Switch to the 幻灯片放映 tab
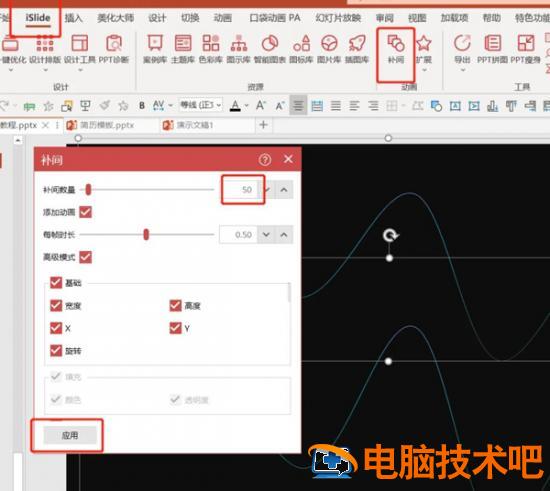The height and width of the screenshot is (491, 550). pyautogui.click(x=338, y=18)
